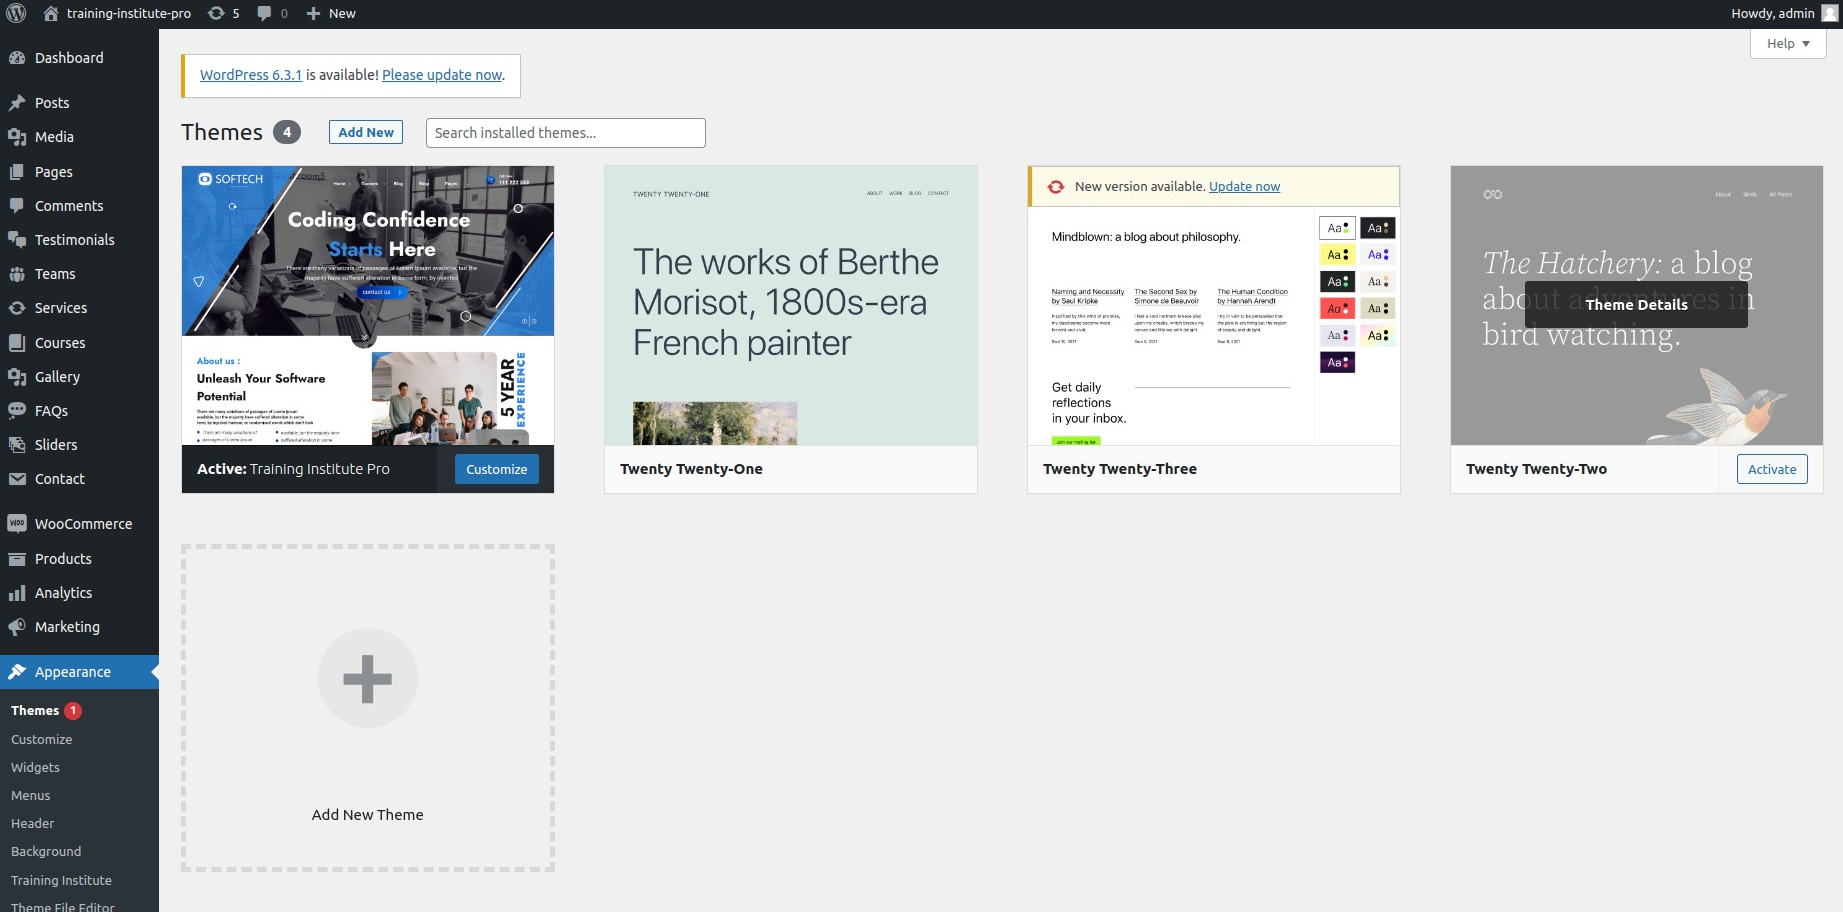1843x912 pixels.
Task: Open Twenty Twenty-Three theme screenshot
Action: [1214, 326]
